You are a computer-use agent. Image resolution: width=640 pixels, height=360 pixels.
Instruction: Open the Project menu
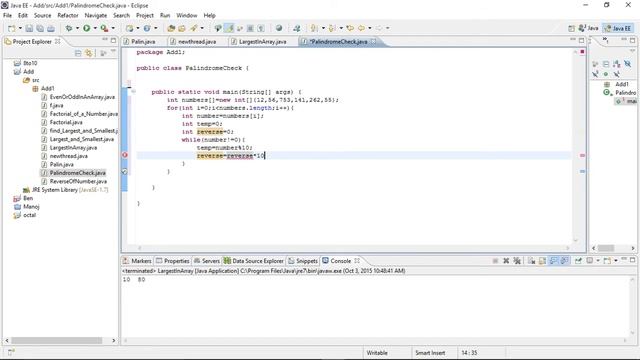(144, 15)
